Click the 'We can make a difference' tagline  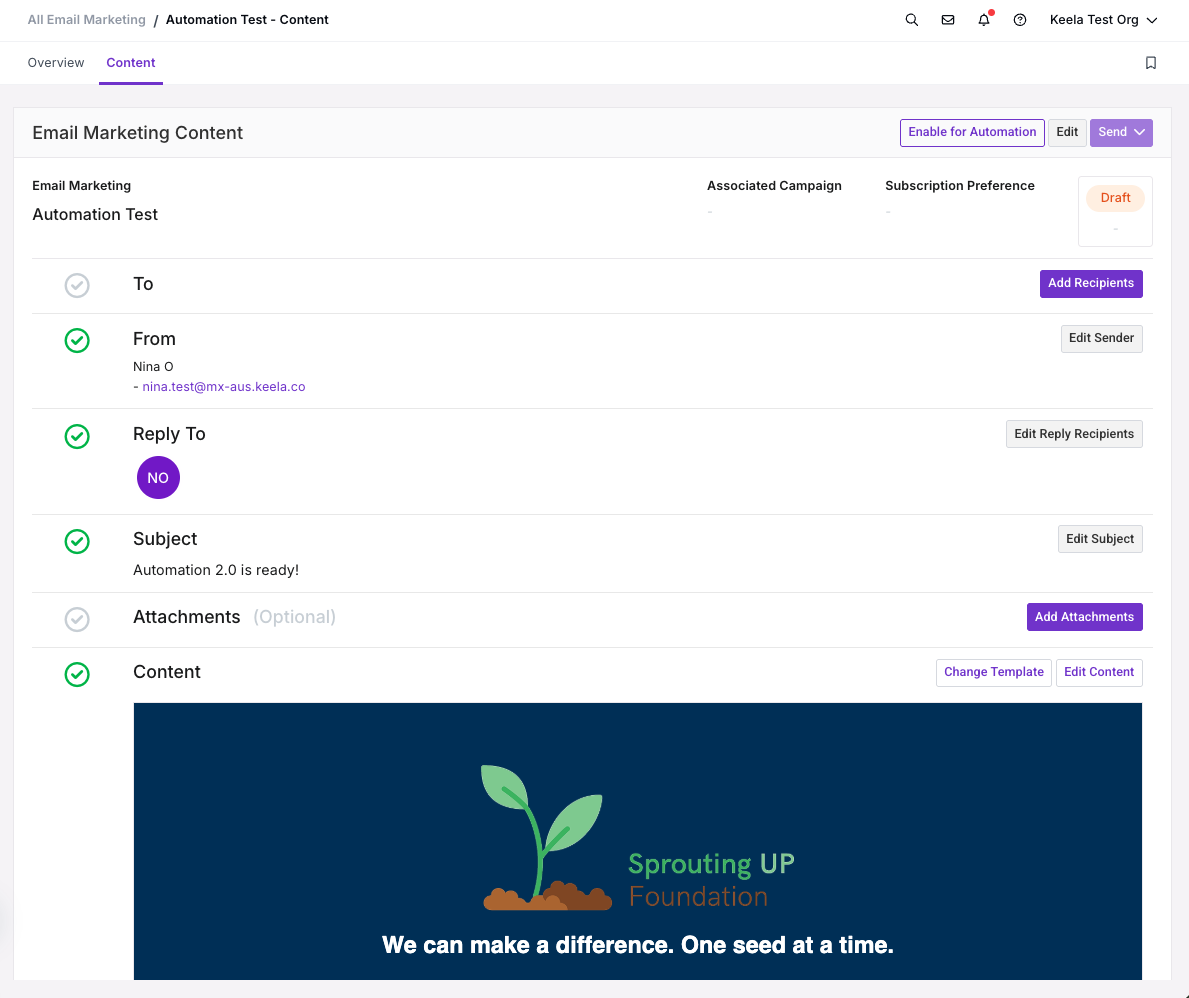pos(638,946)
